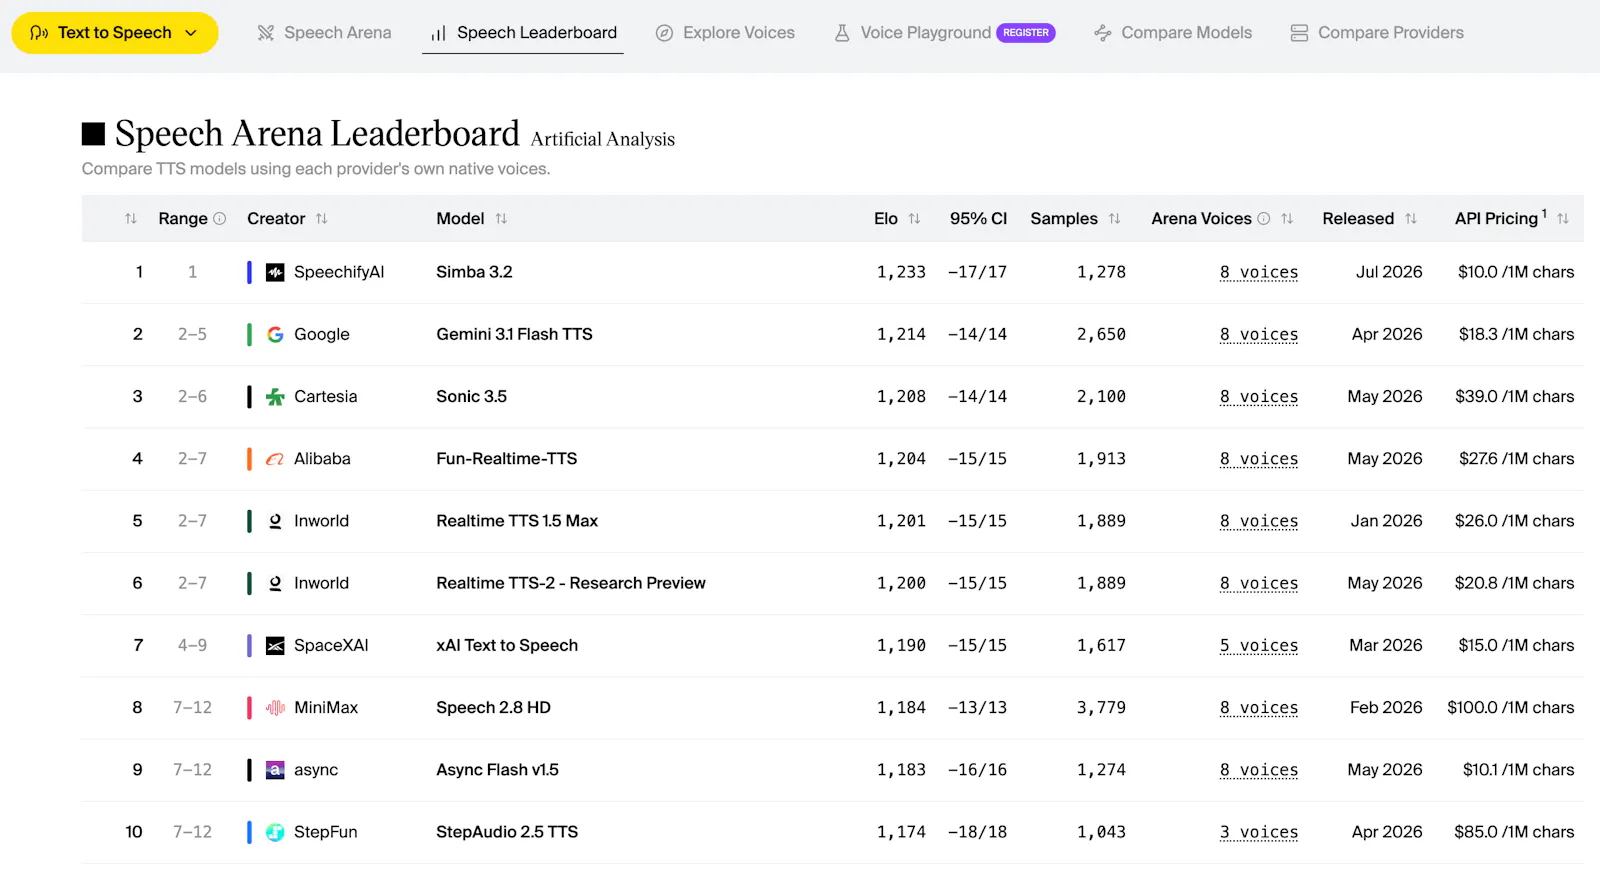Click the 95% CI column header

point(978,218)
